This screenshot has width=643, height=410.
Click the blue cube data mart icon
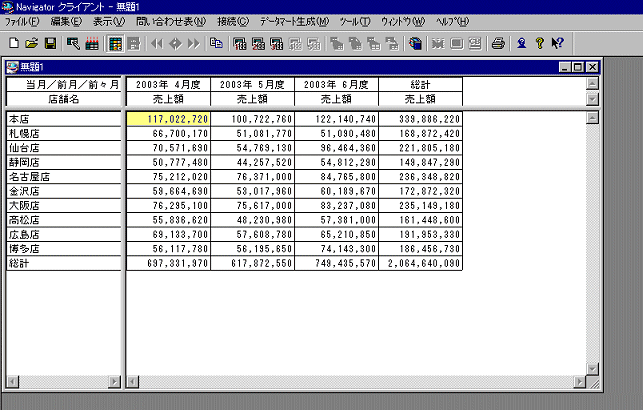coord(415,43)
